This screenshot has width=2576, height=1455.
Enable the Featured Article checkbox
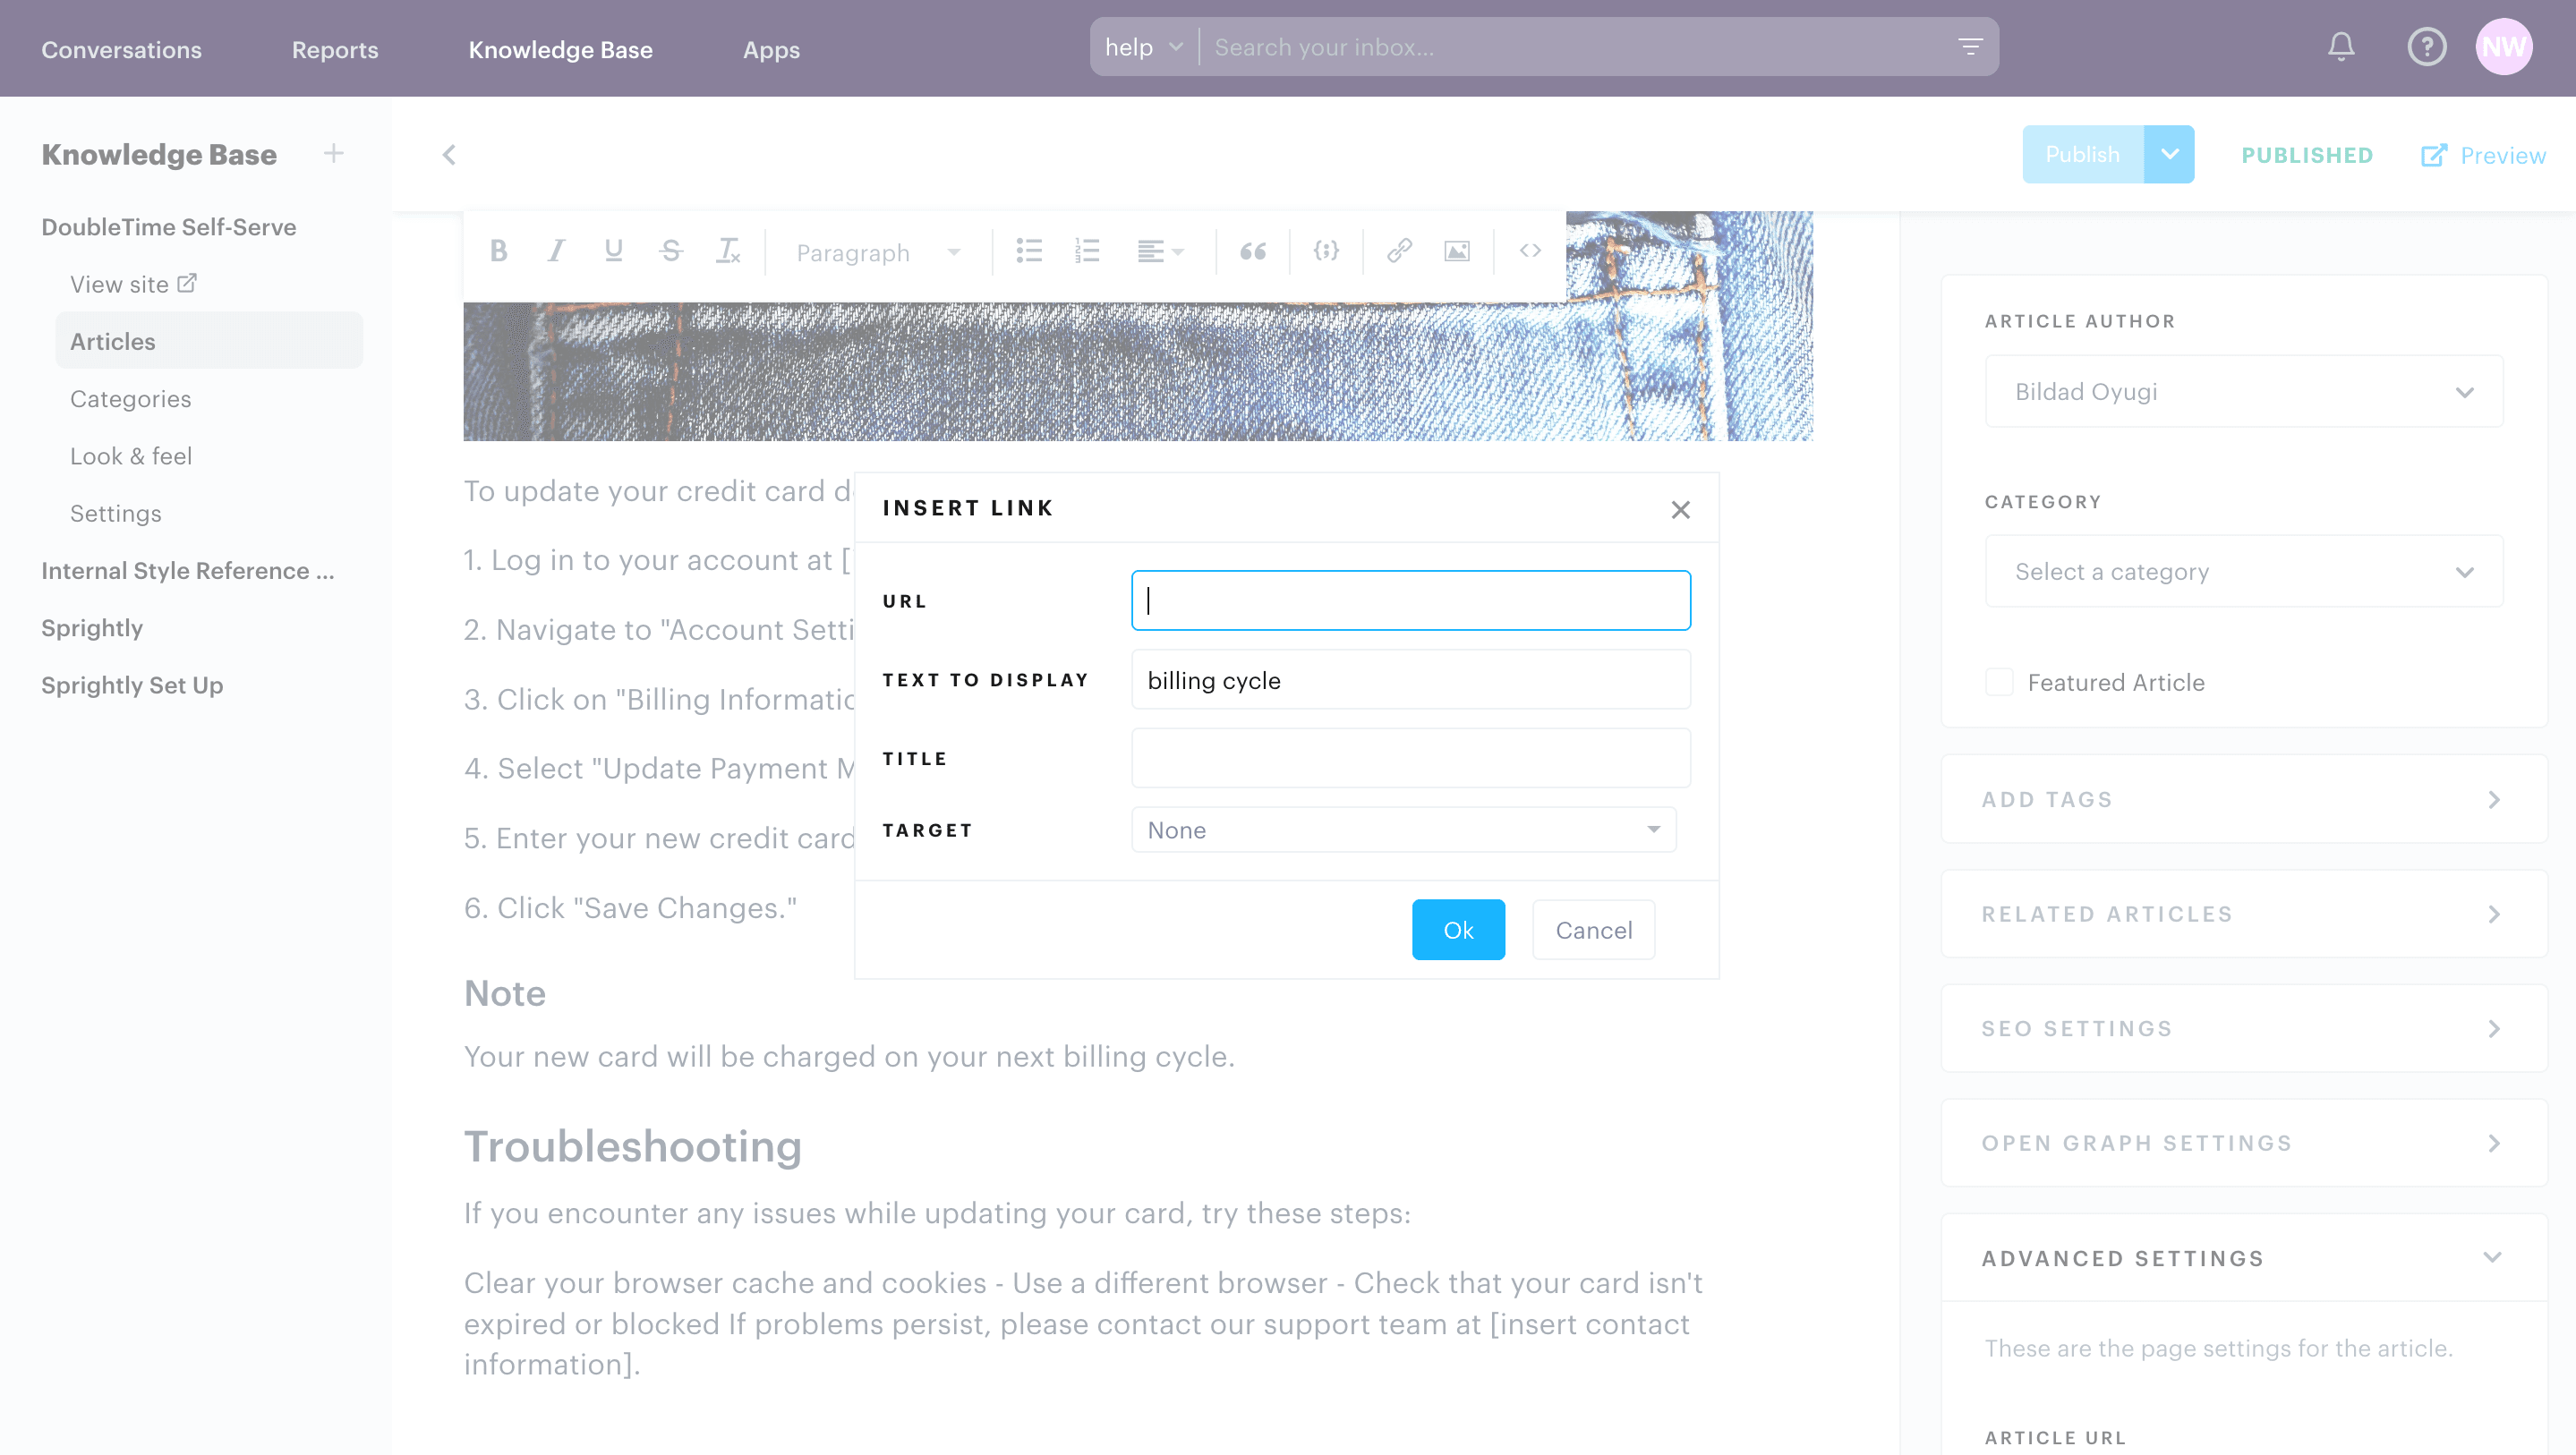1999,682
